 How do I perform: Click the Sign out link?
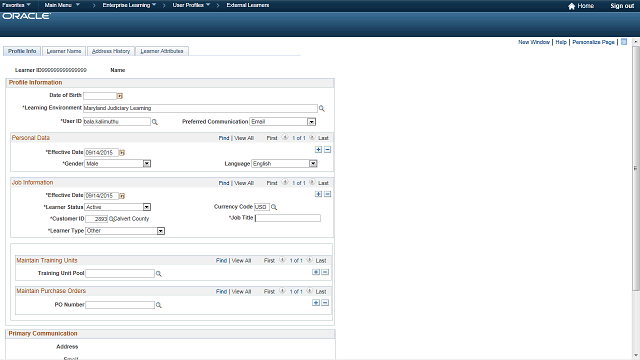tap(622, 6)
